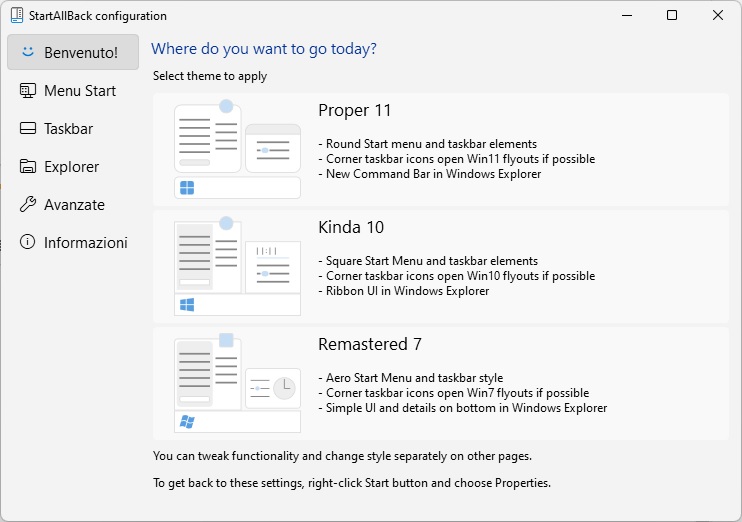Open the Benvenuto! welcome page

(73, 52)
